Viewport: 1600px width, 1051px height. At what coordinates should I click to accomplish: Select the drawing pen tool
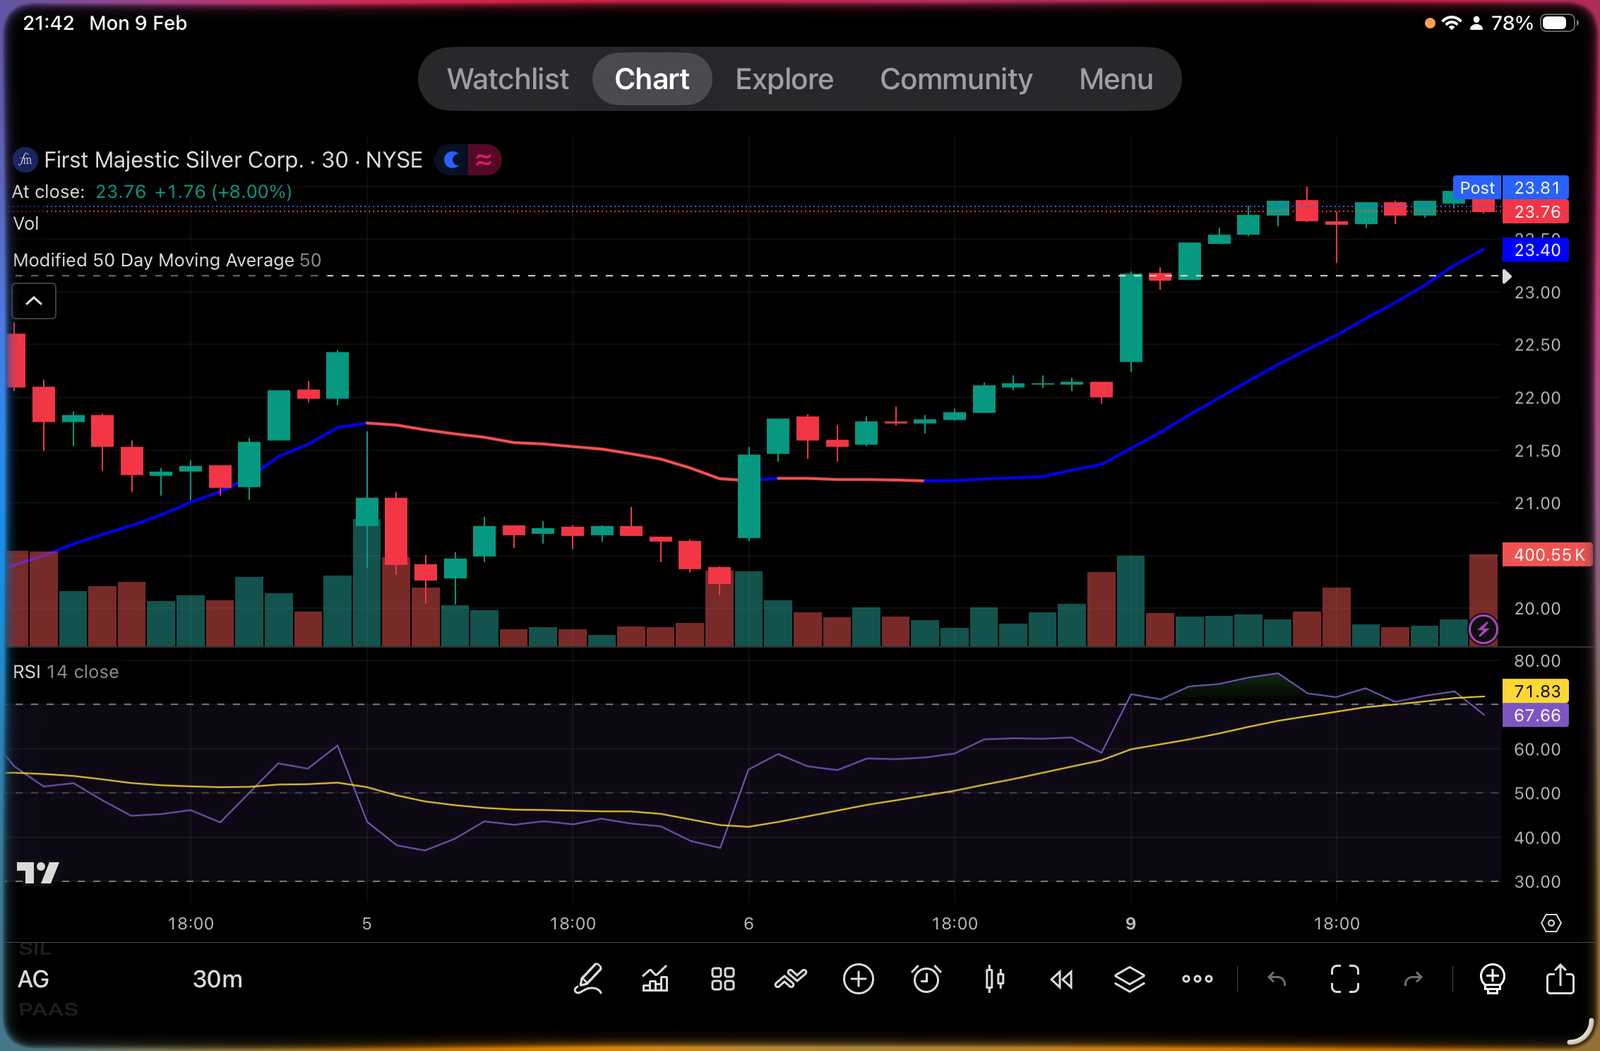coord(588,979)
